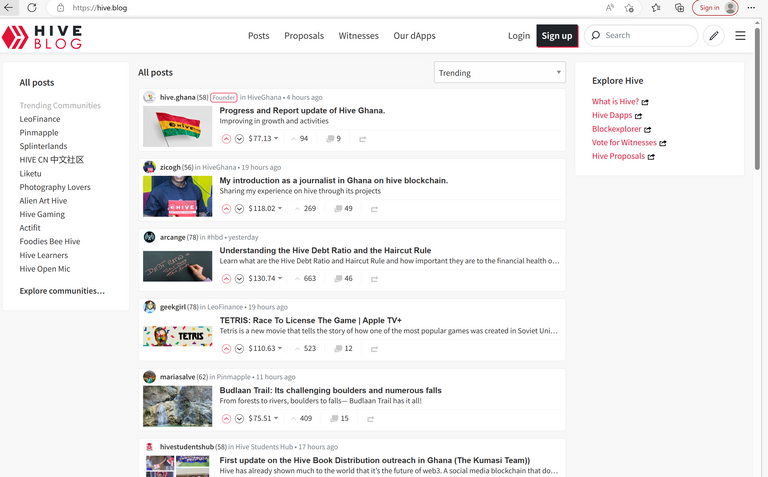Screen dimensions: 768x477
Task: Downvote the Hive Debt Ratio post
Action: 239,279
